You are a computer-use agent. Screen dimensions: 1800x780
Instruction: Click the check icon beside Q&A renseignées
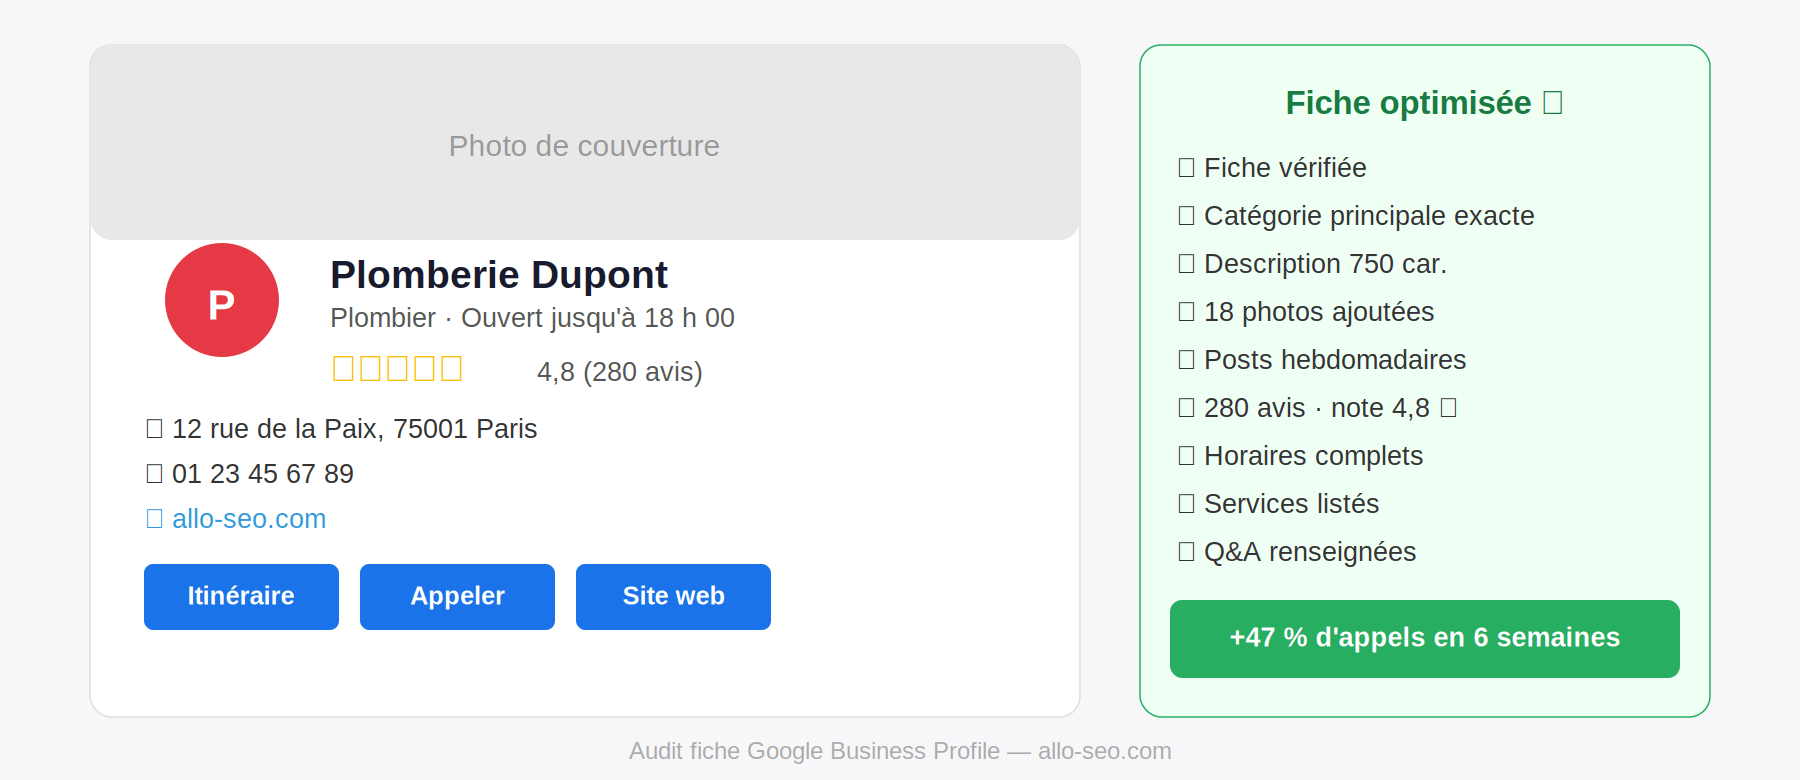[1186, 552]
